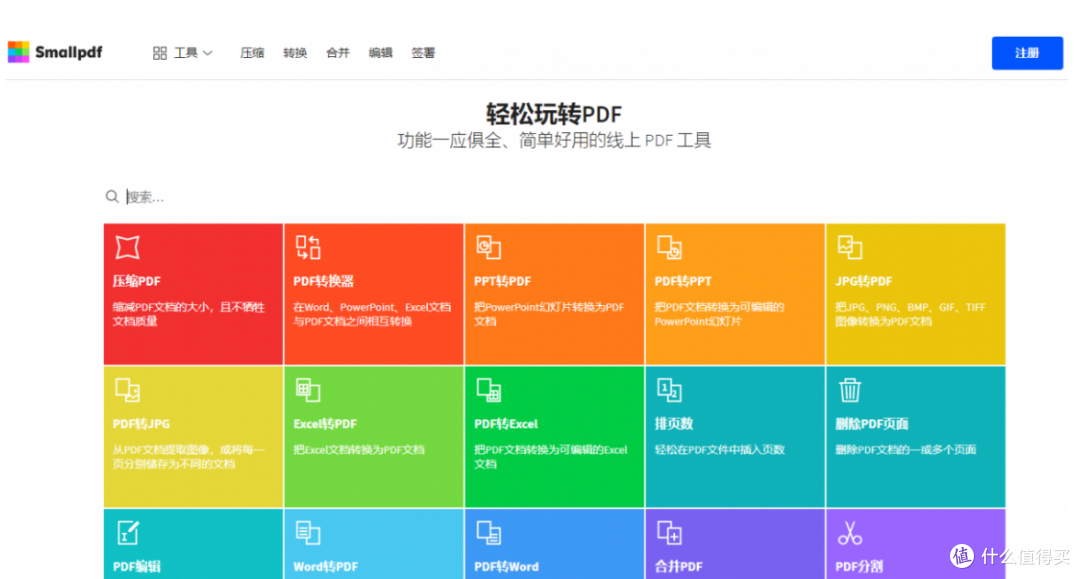Open the PDF转换器 converter icon
This screenshot has height=579, width=1080.
pos(308,247)
